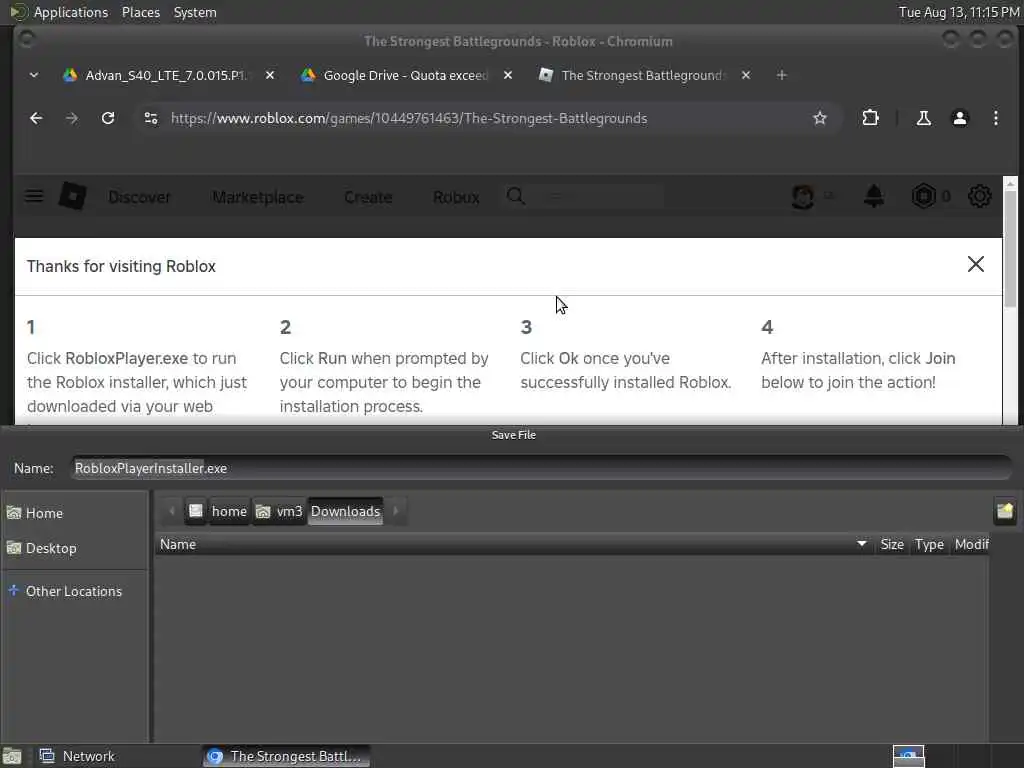The image size is (1024, 768).
Task: Open the Marketplace link
Action: [258, 197]
